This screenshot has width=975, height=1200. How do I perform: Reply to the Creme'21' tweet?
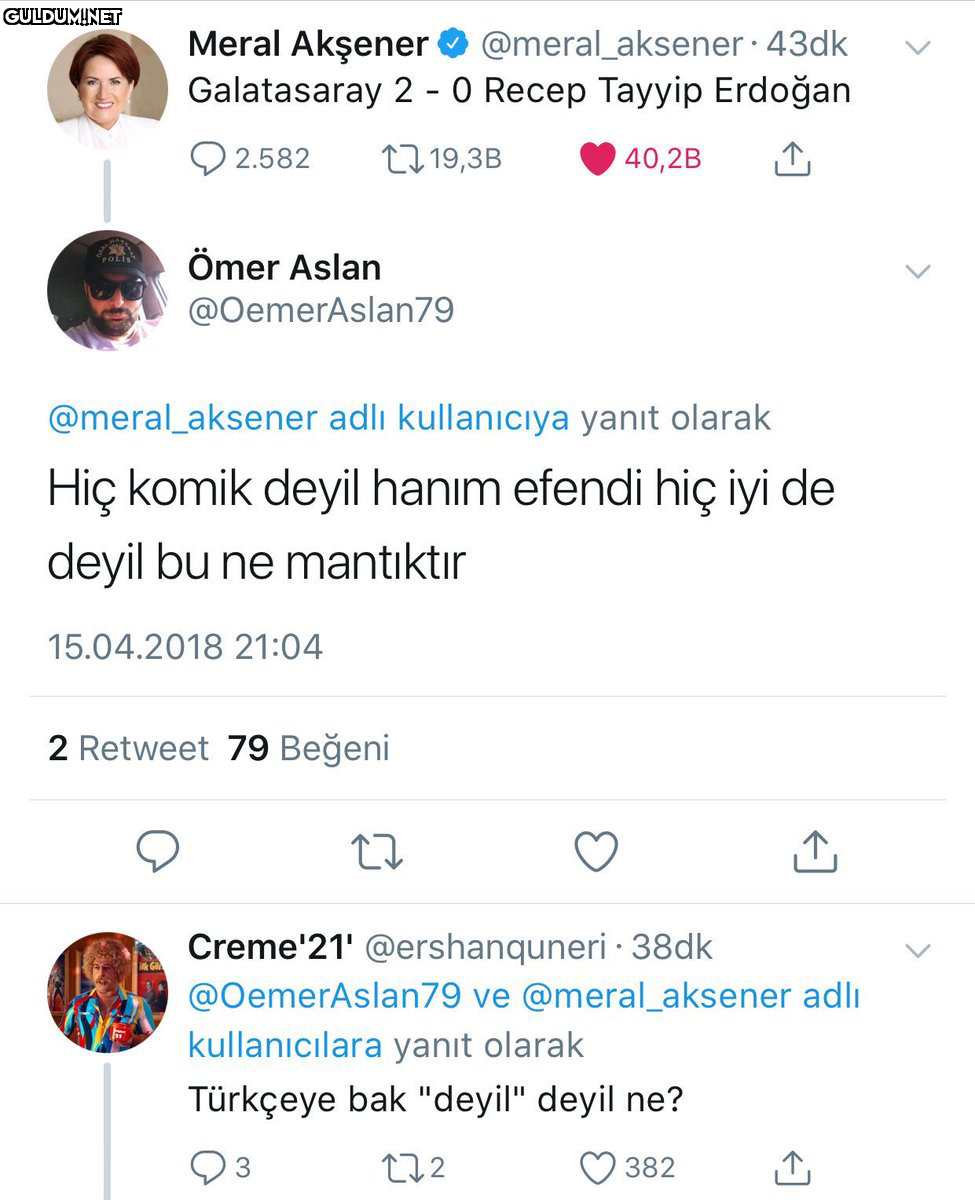pyautogui.click(x=207, y=1166)
